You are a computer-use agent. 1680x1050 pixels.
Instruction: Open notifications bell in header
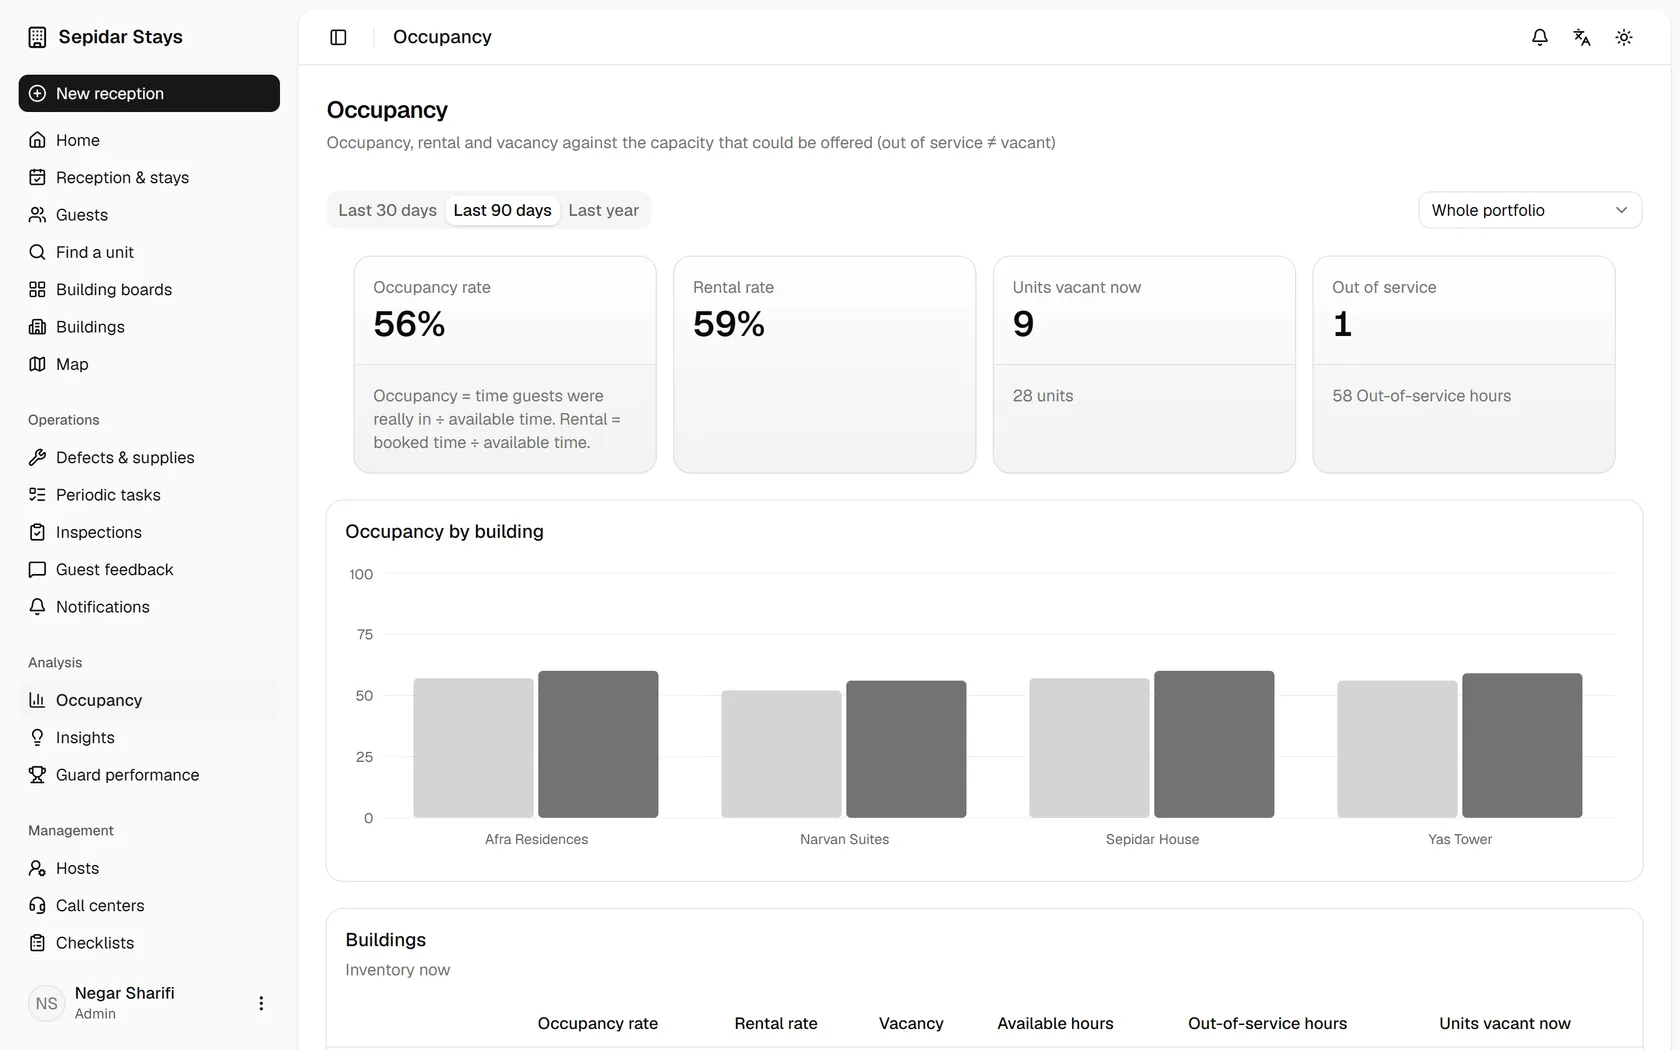[x=1540, y=37]
